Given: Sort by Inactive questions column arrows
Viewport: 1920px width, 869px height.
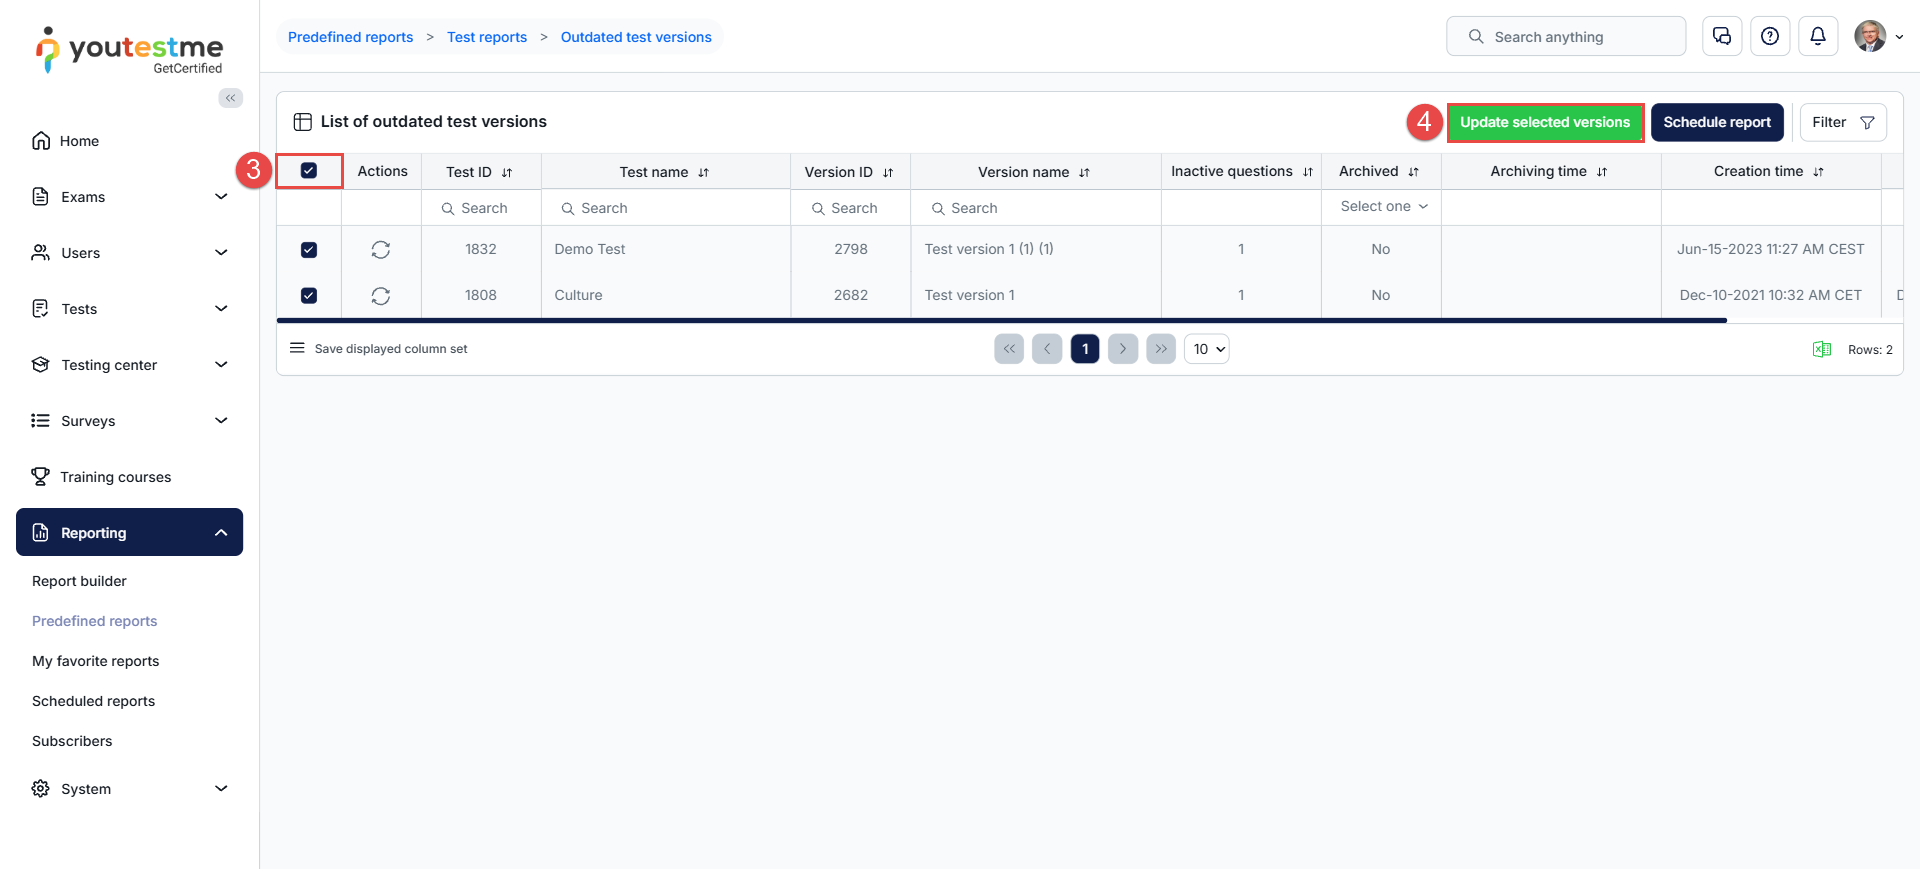Looking at the screenshot, I should (1308, 172).
